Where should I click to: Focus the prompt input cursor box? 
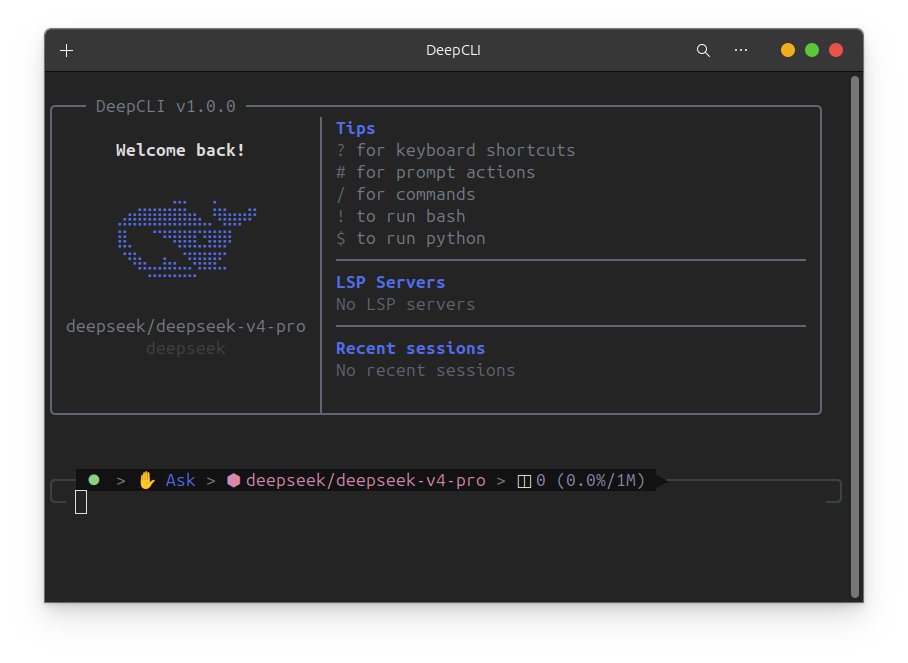[x=81, y=502]
